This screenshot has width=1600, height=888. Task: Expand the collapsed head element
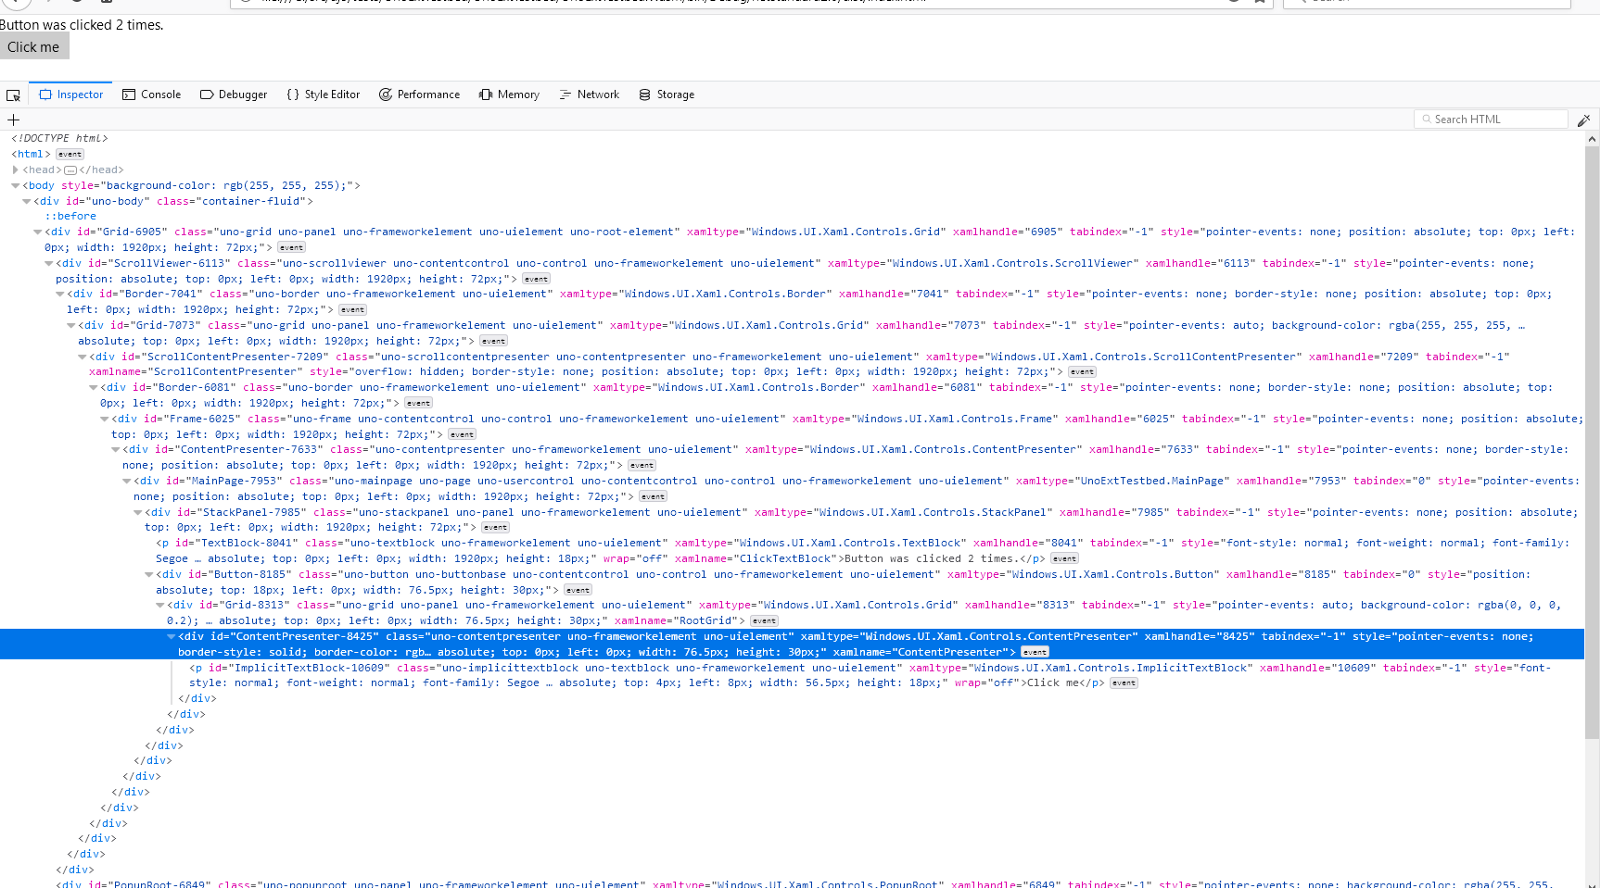[15, 170]
